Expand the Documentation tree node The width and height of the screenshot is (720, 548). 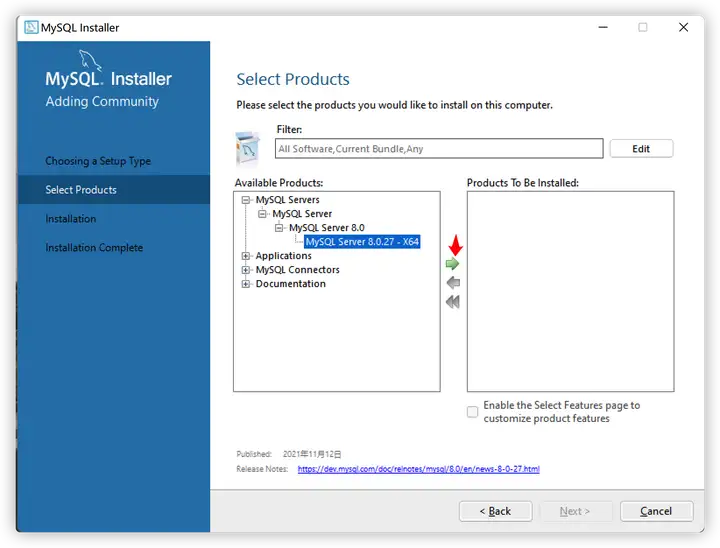point(246,284)
